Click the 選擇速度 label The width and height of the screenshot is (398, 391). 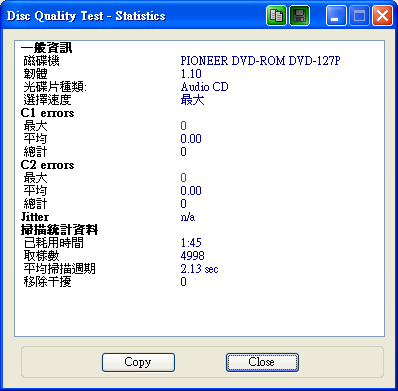(x=47, y=100)
